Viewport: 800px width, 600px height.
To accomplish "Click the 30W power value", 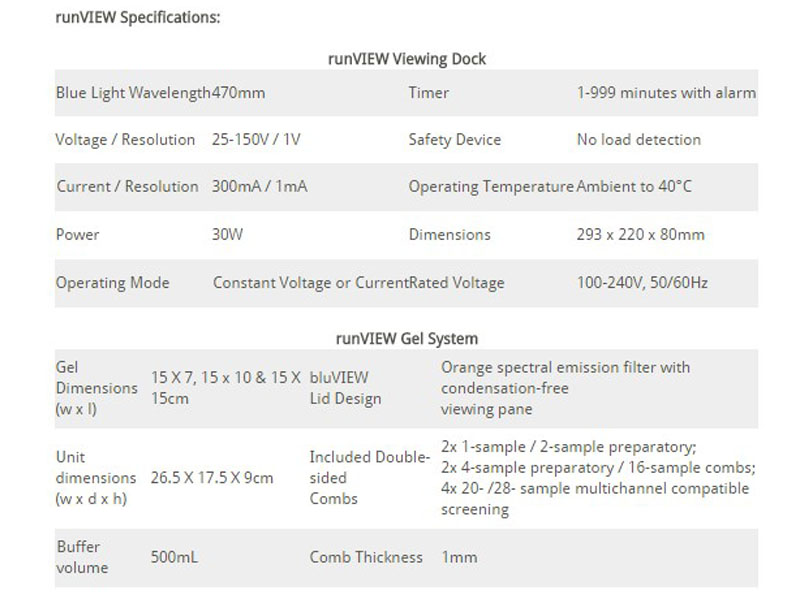I will (x=228, y=235).
